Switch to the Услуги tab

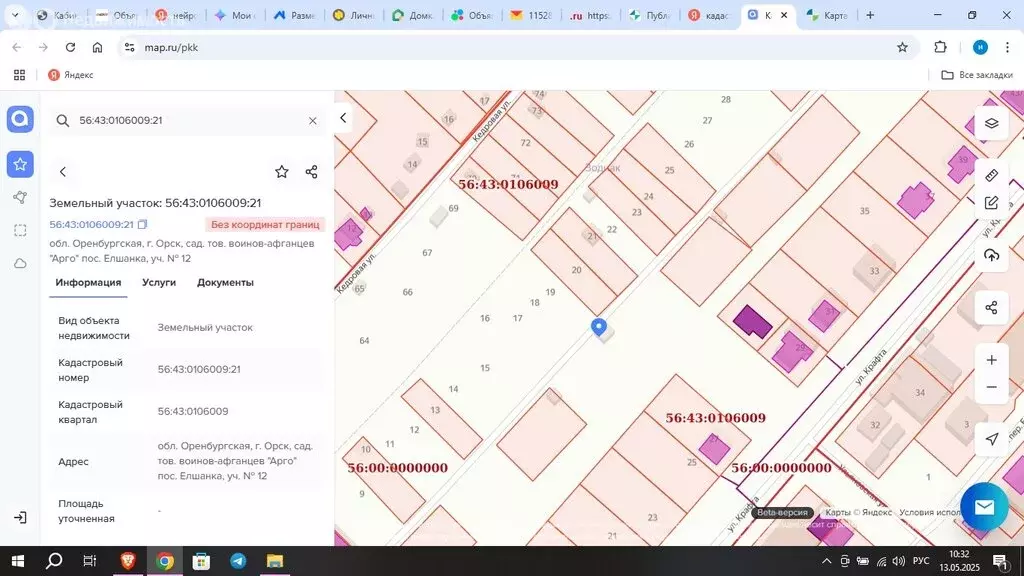click(159, 283)
